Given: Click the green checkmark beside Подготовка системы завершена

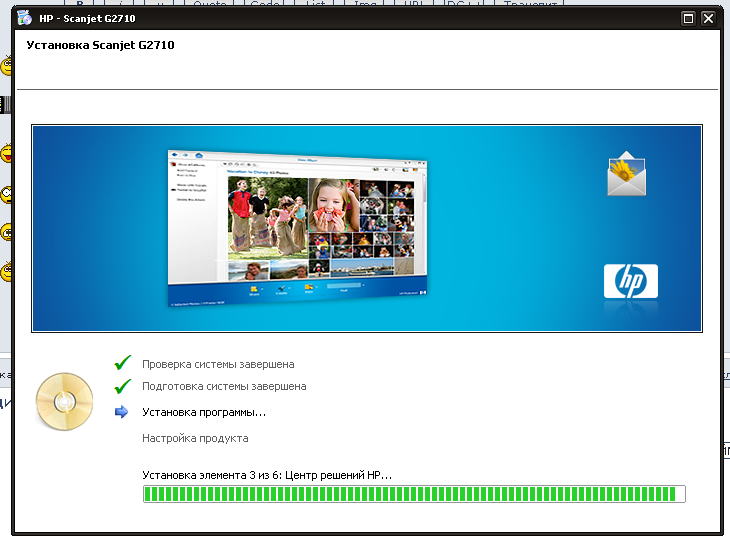Looking at the screenshot, I should pos(122,385).
